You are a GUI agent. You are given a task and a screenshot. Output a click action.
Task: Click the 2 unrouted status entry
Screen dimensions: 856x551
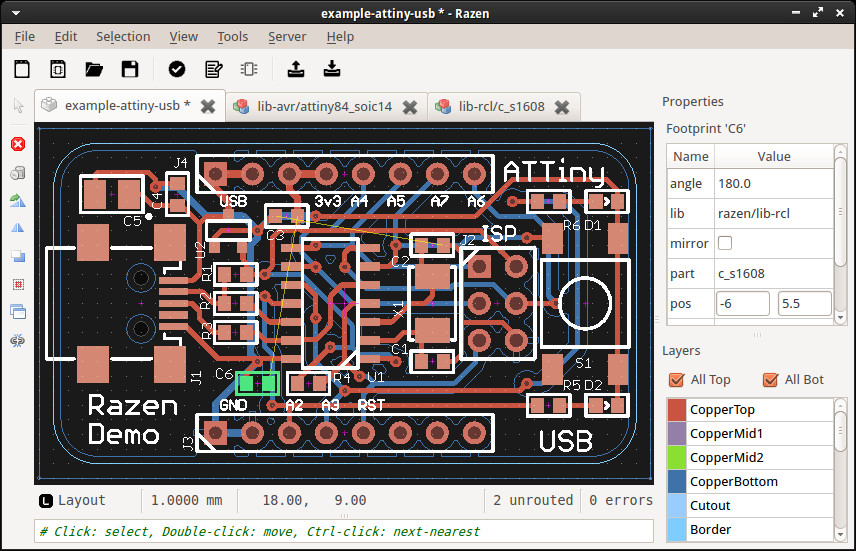[x=533, y=501]
